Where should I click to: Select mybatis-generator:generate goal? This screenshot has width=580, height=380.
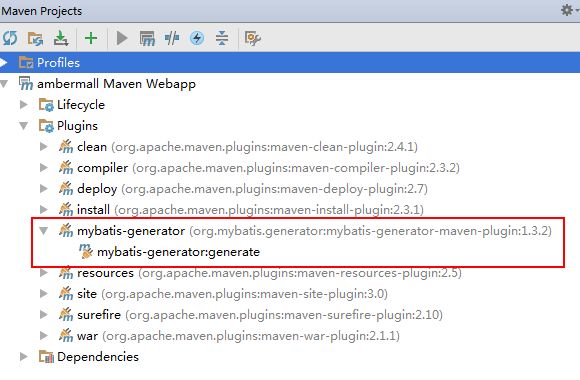click(x=178, y=252)
